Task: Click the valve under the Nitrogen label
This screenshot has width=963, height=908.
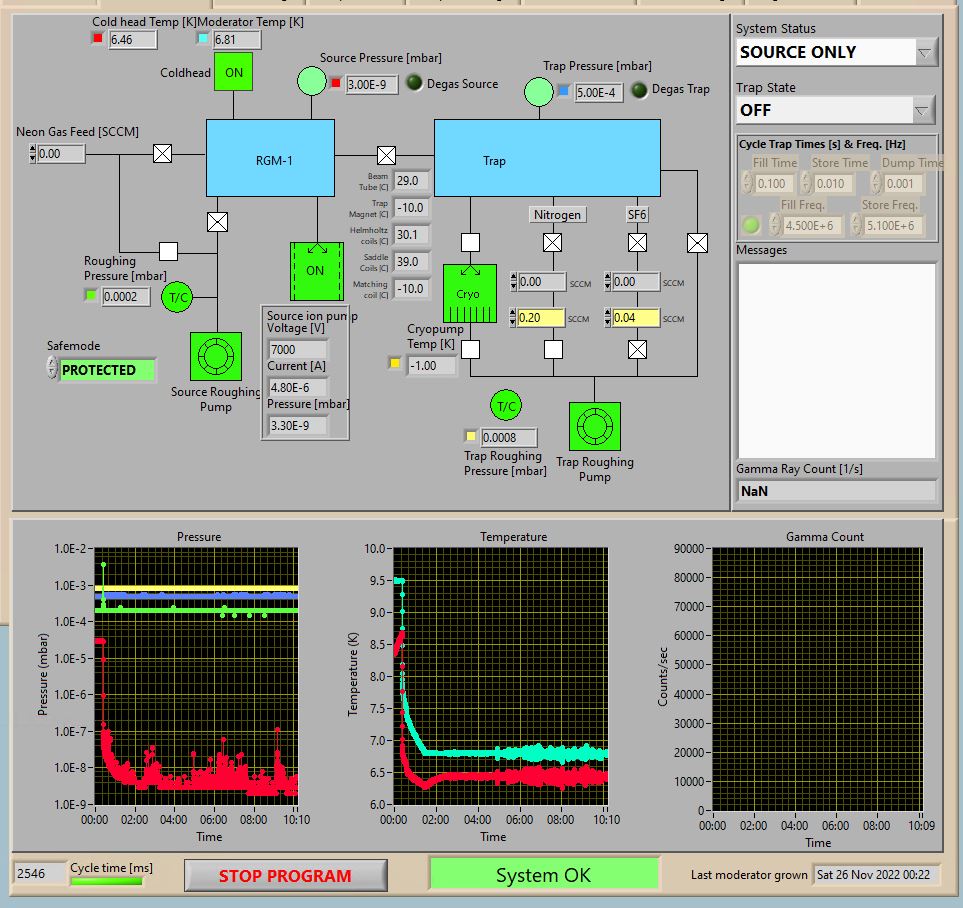Action: pyautogui.click(x=552, y=242)
